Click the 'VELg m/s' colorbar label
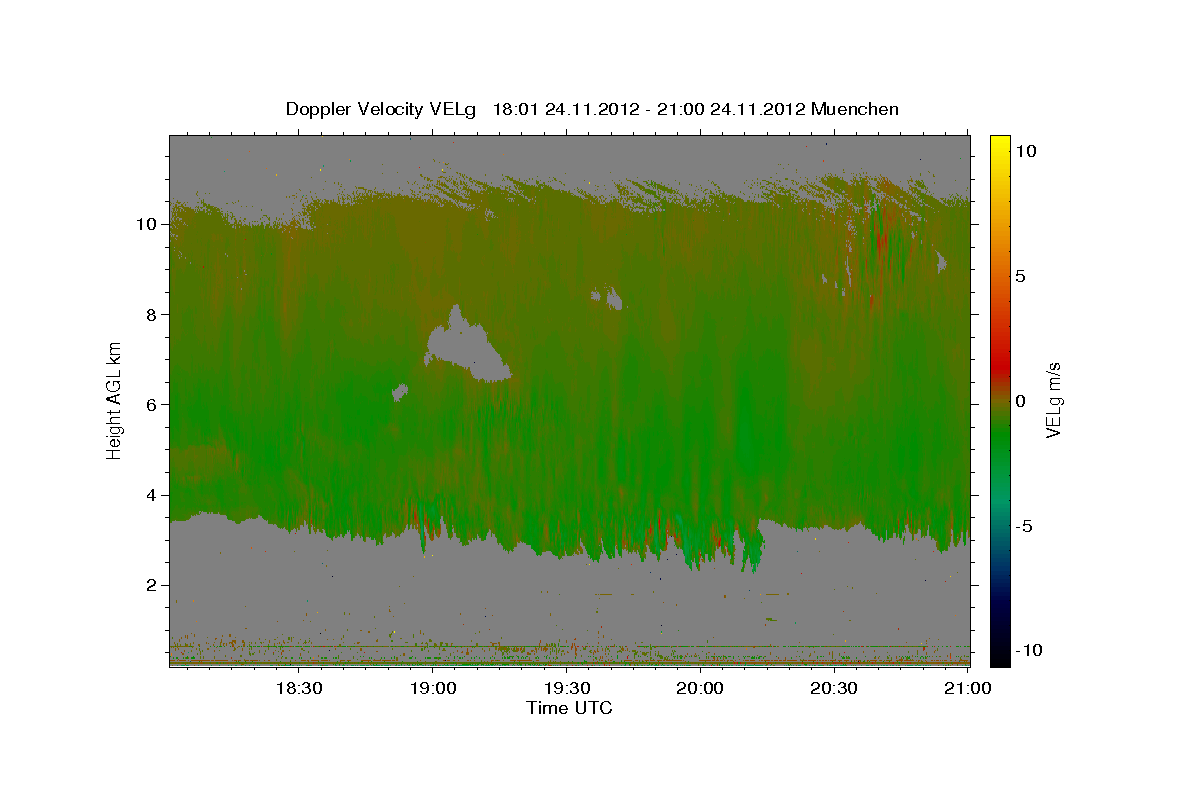The width and height of the screenshot is (1200, 800). [1052, 399]
